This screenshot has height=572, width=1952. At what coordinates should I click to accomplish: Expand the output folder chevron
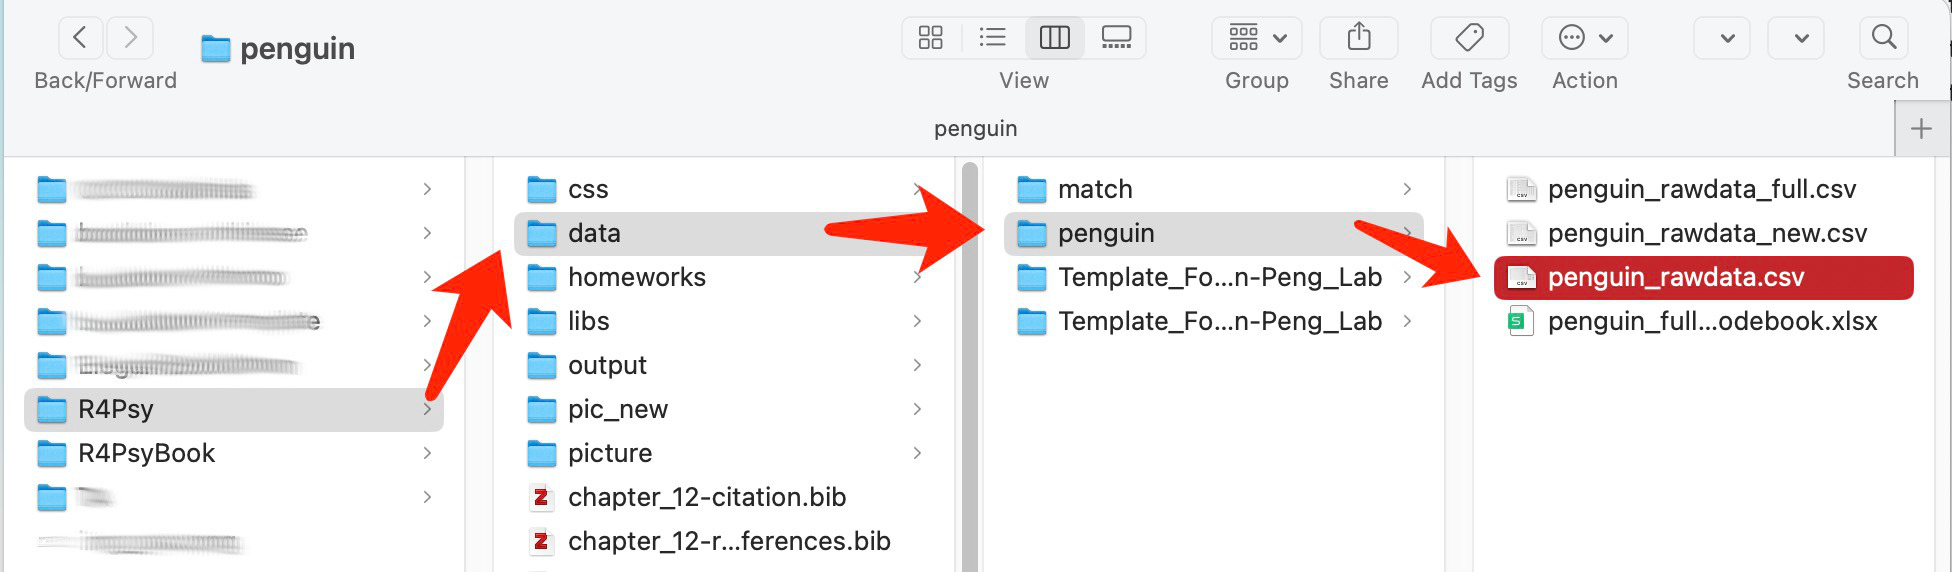(x=917, y=365)
